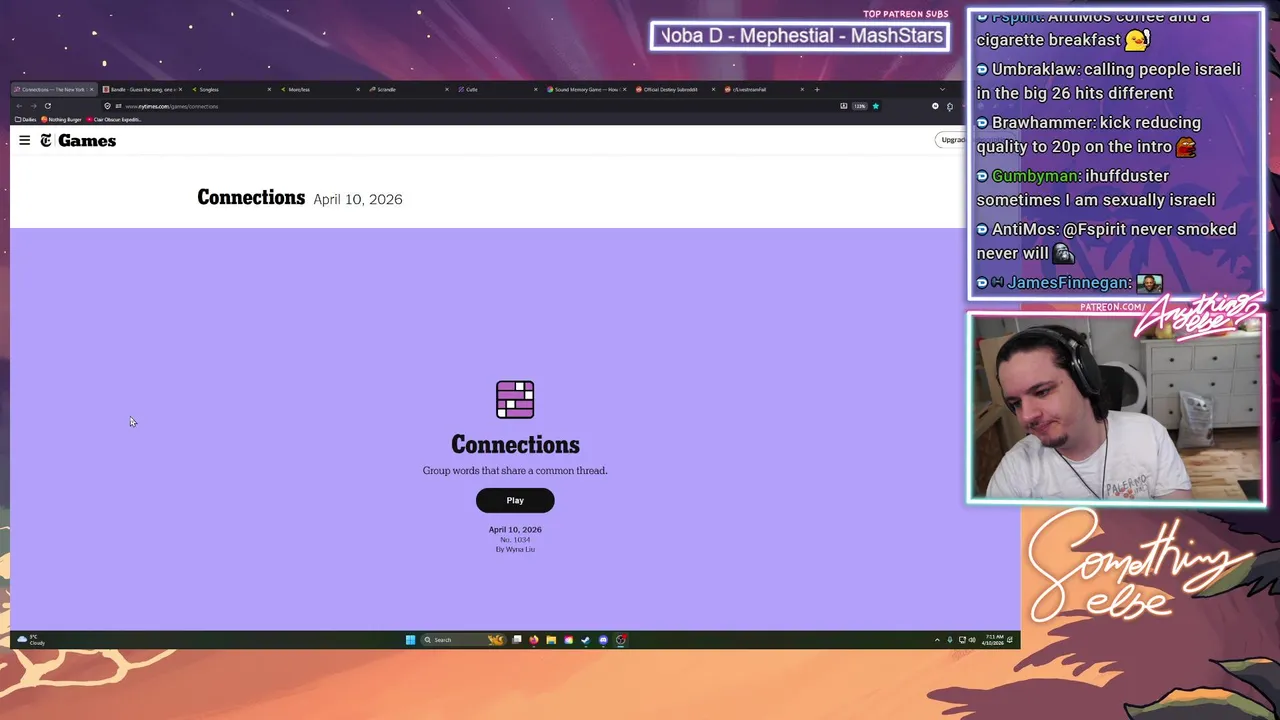Screen dimensions: 1280x720
Task: Open the Windows Start menu
Action: (x=410, y=640)
